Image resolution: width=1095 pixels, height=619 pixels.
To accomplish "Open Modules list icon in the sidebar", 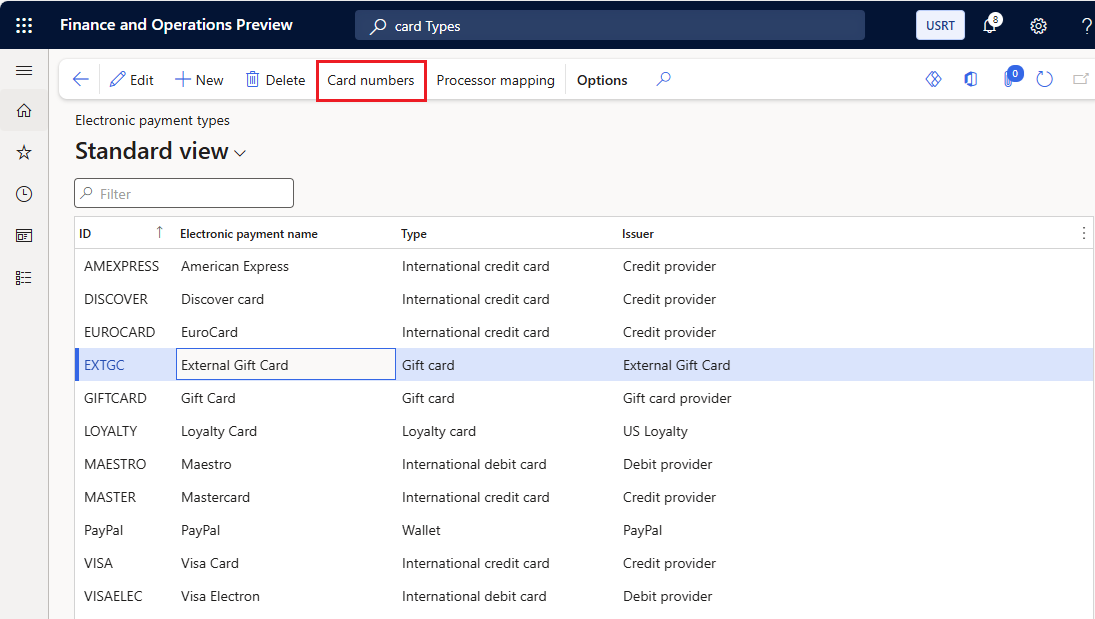I will coord(24,278).
